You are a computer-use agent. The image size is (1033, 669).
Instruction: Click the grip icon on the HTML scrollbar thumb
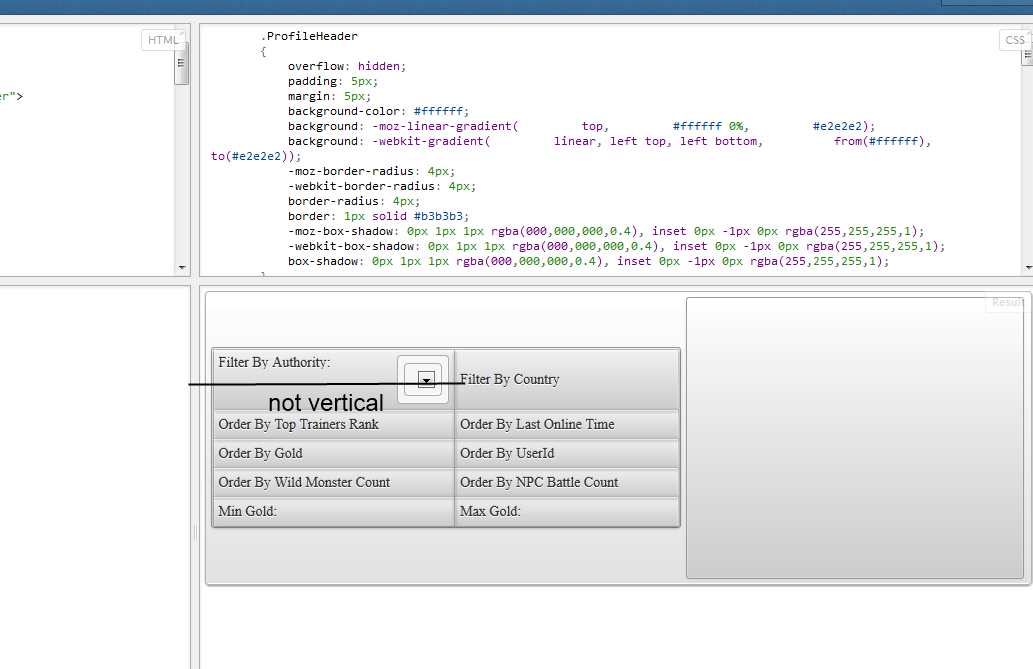click(182, 62)
